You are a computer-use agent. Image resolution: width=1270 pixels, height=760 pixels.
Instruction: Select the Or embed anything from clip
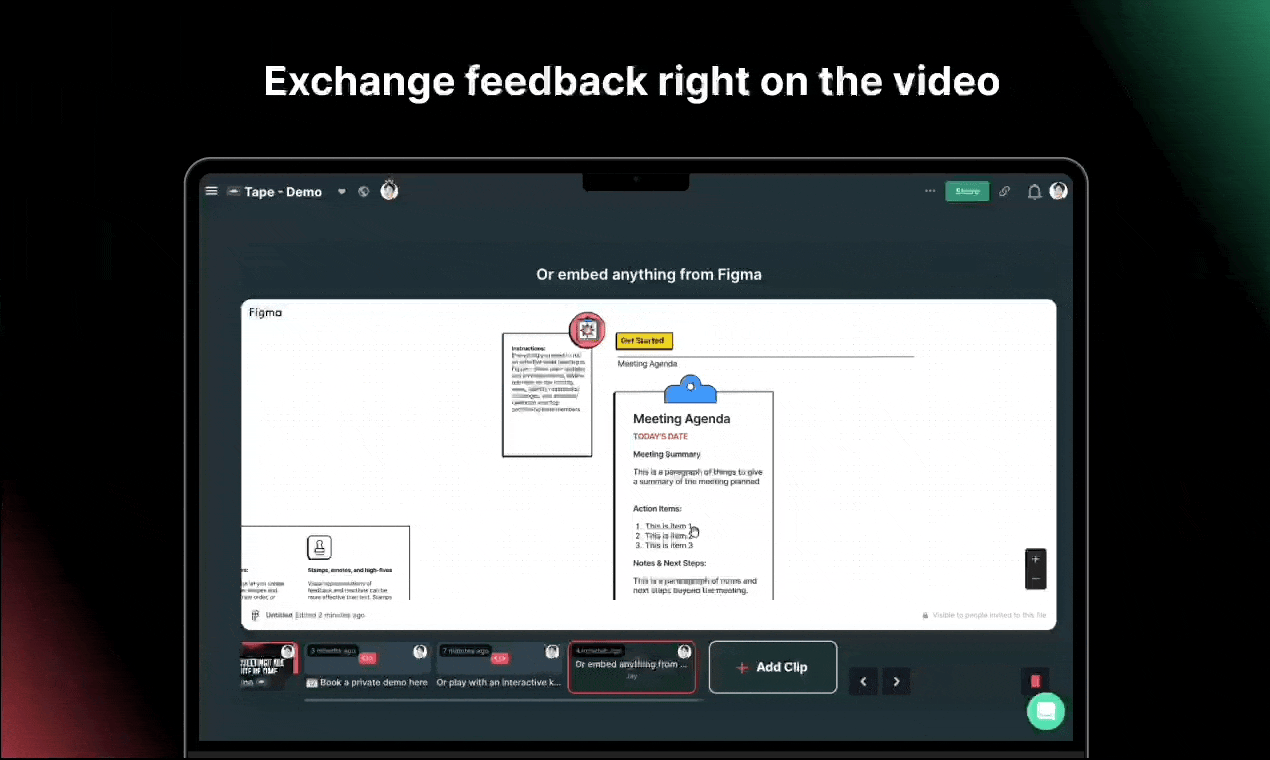[x=632, y=667]
